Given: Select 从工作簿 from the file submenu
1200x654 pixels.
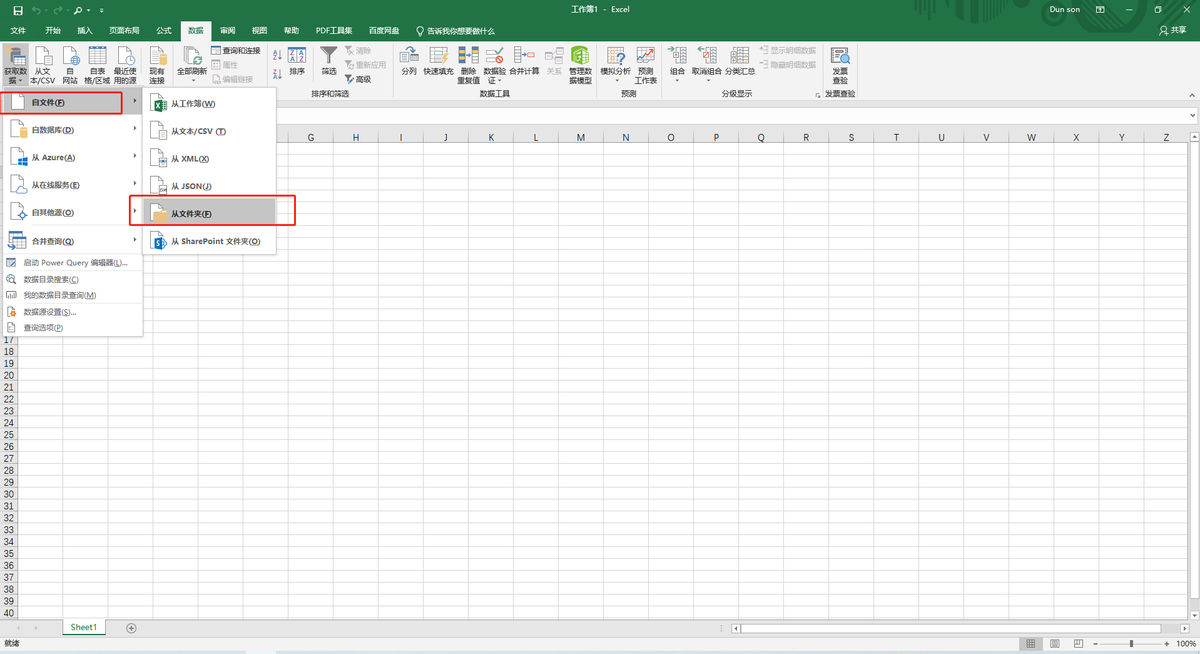Looking at the screenshot, I should (x=192, y=104).
